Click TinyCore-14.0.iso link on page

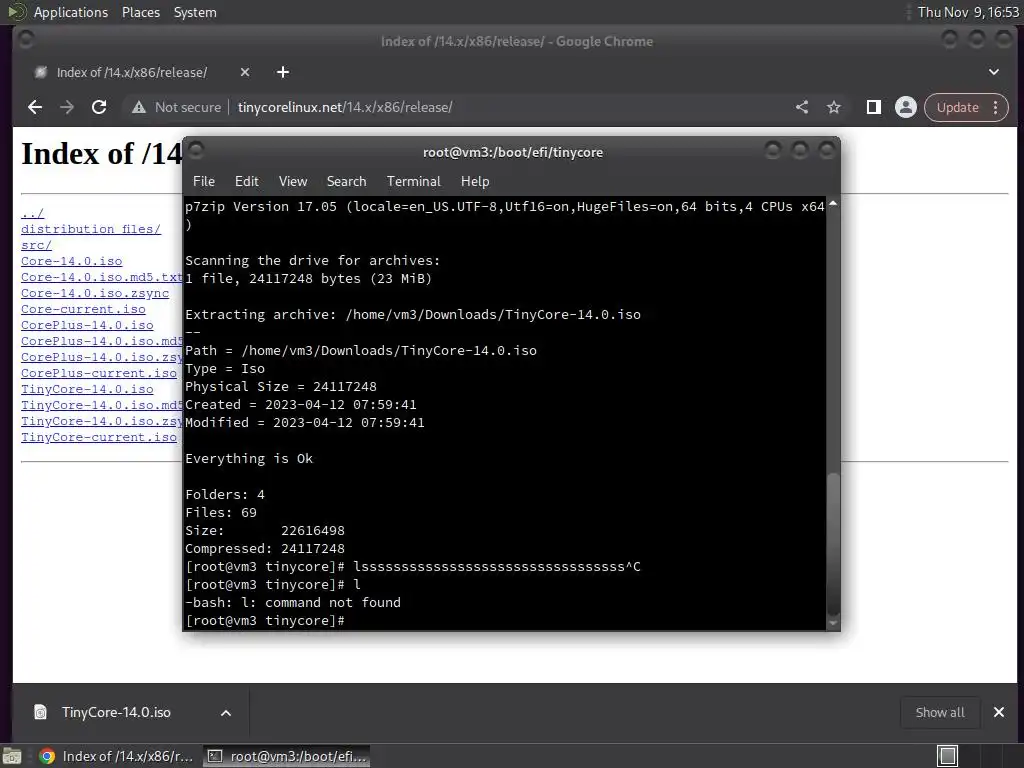(88, 389)
